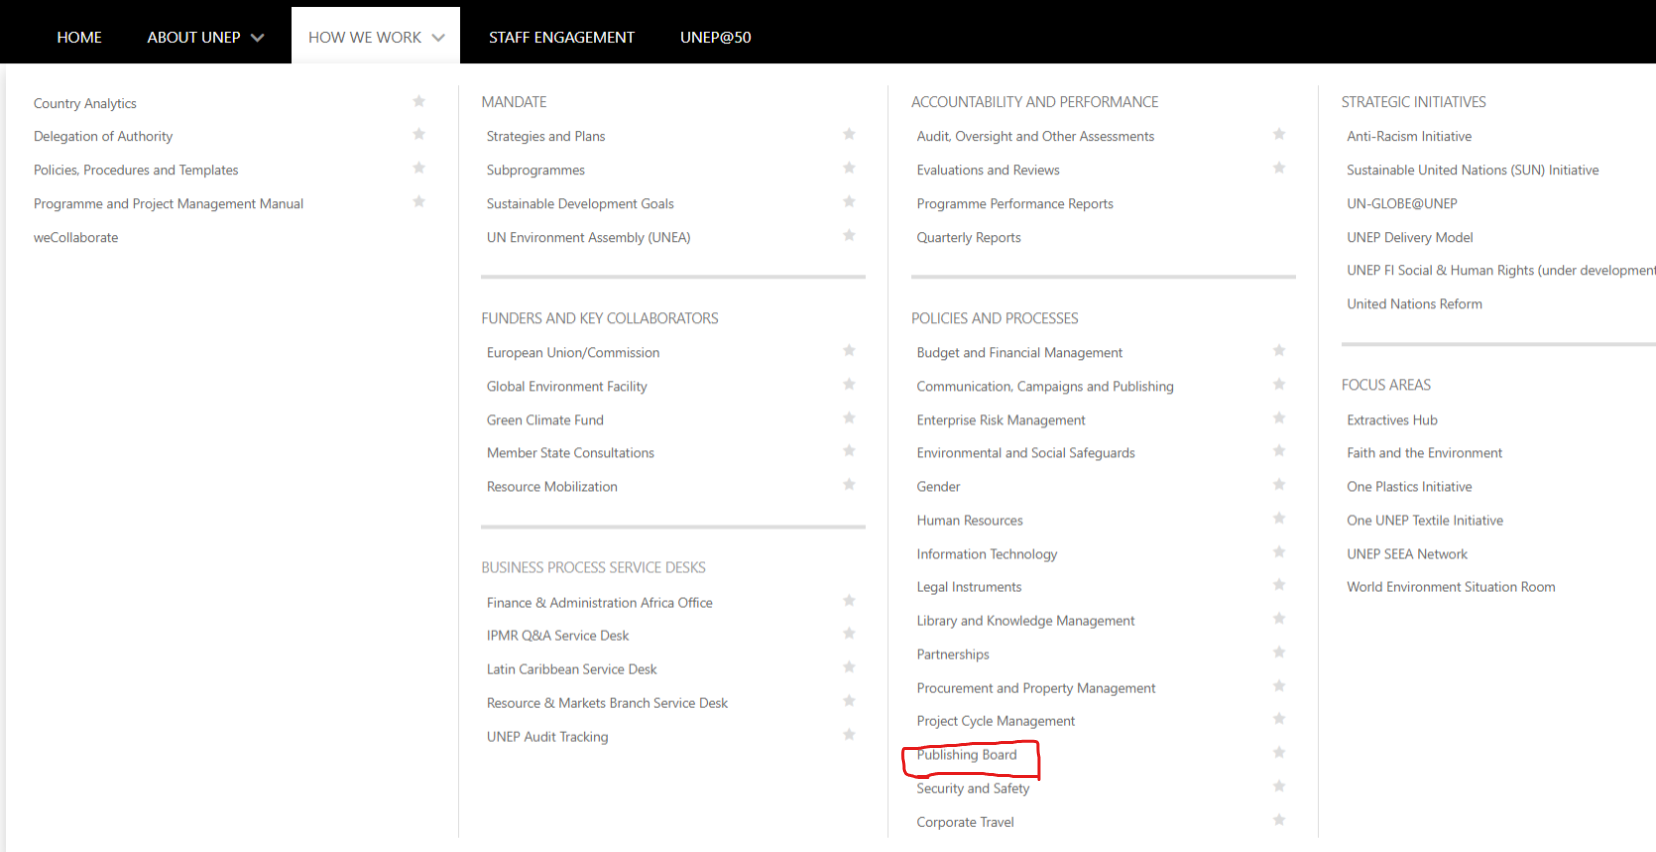
Task: Open Quarterly Reports link
Action: [968, 237]
